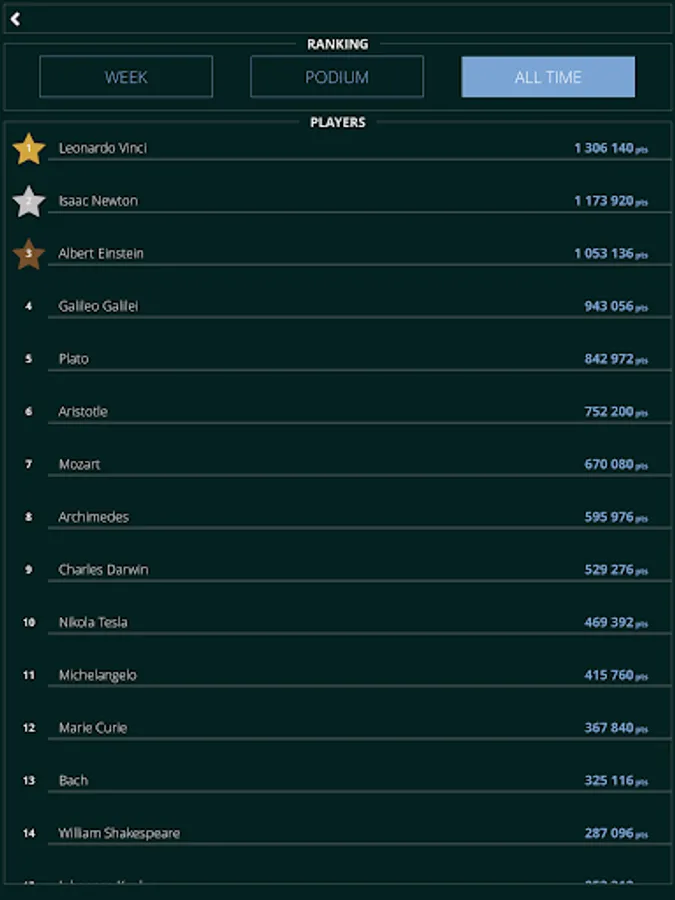675x900 pixels.
Task: Open Leonardo Vinci's player entry
Action: pyautogui.click(x=103, y=148)
